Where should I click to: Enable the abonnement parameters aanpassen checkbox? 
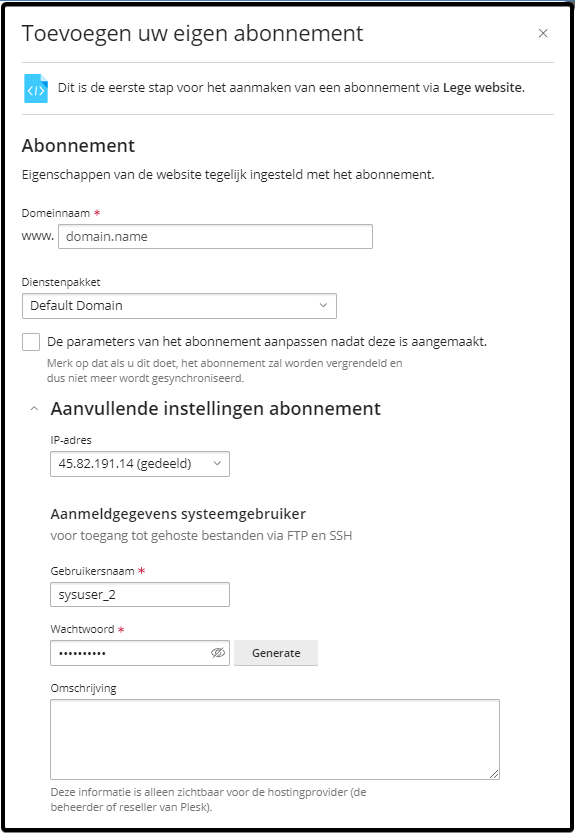coord(31,342)
